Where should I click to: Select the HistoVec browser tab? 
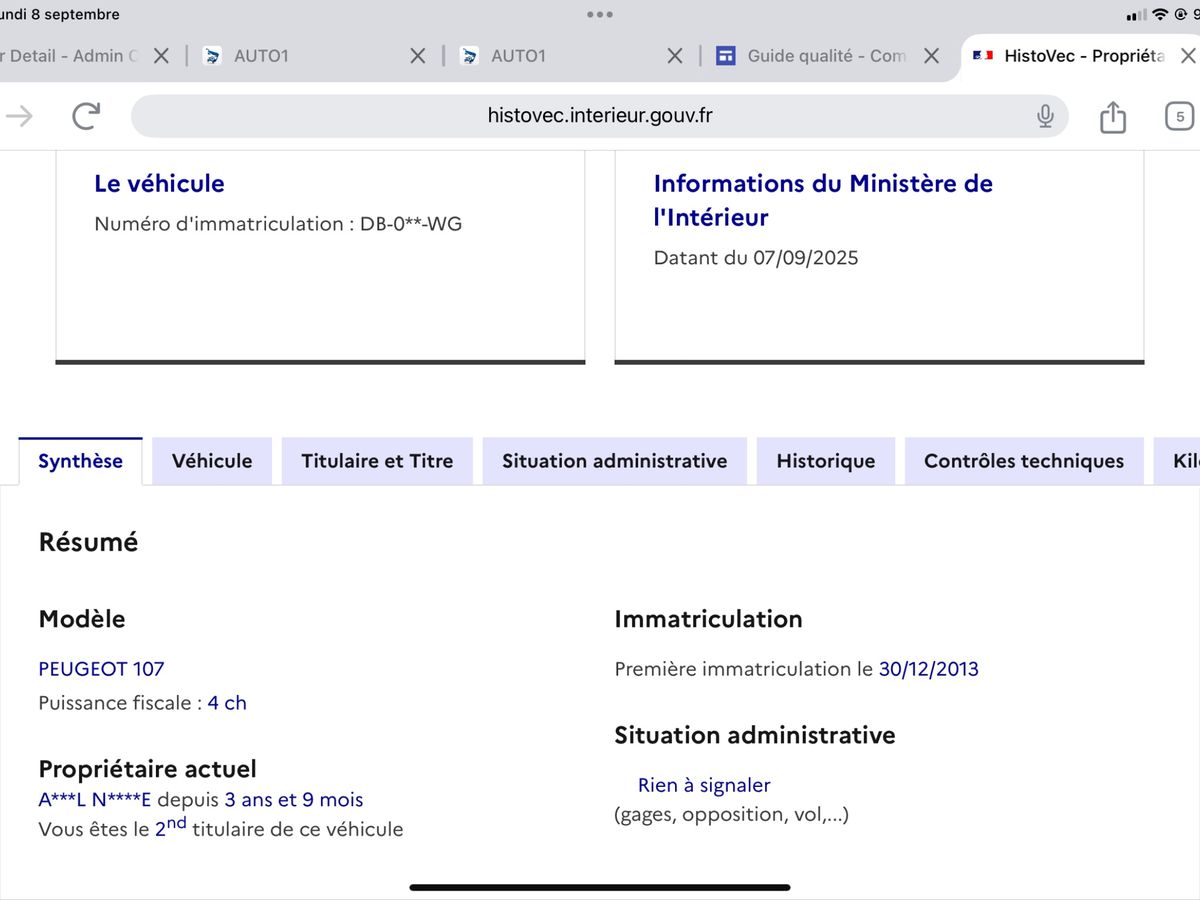(1080, 56)
